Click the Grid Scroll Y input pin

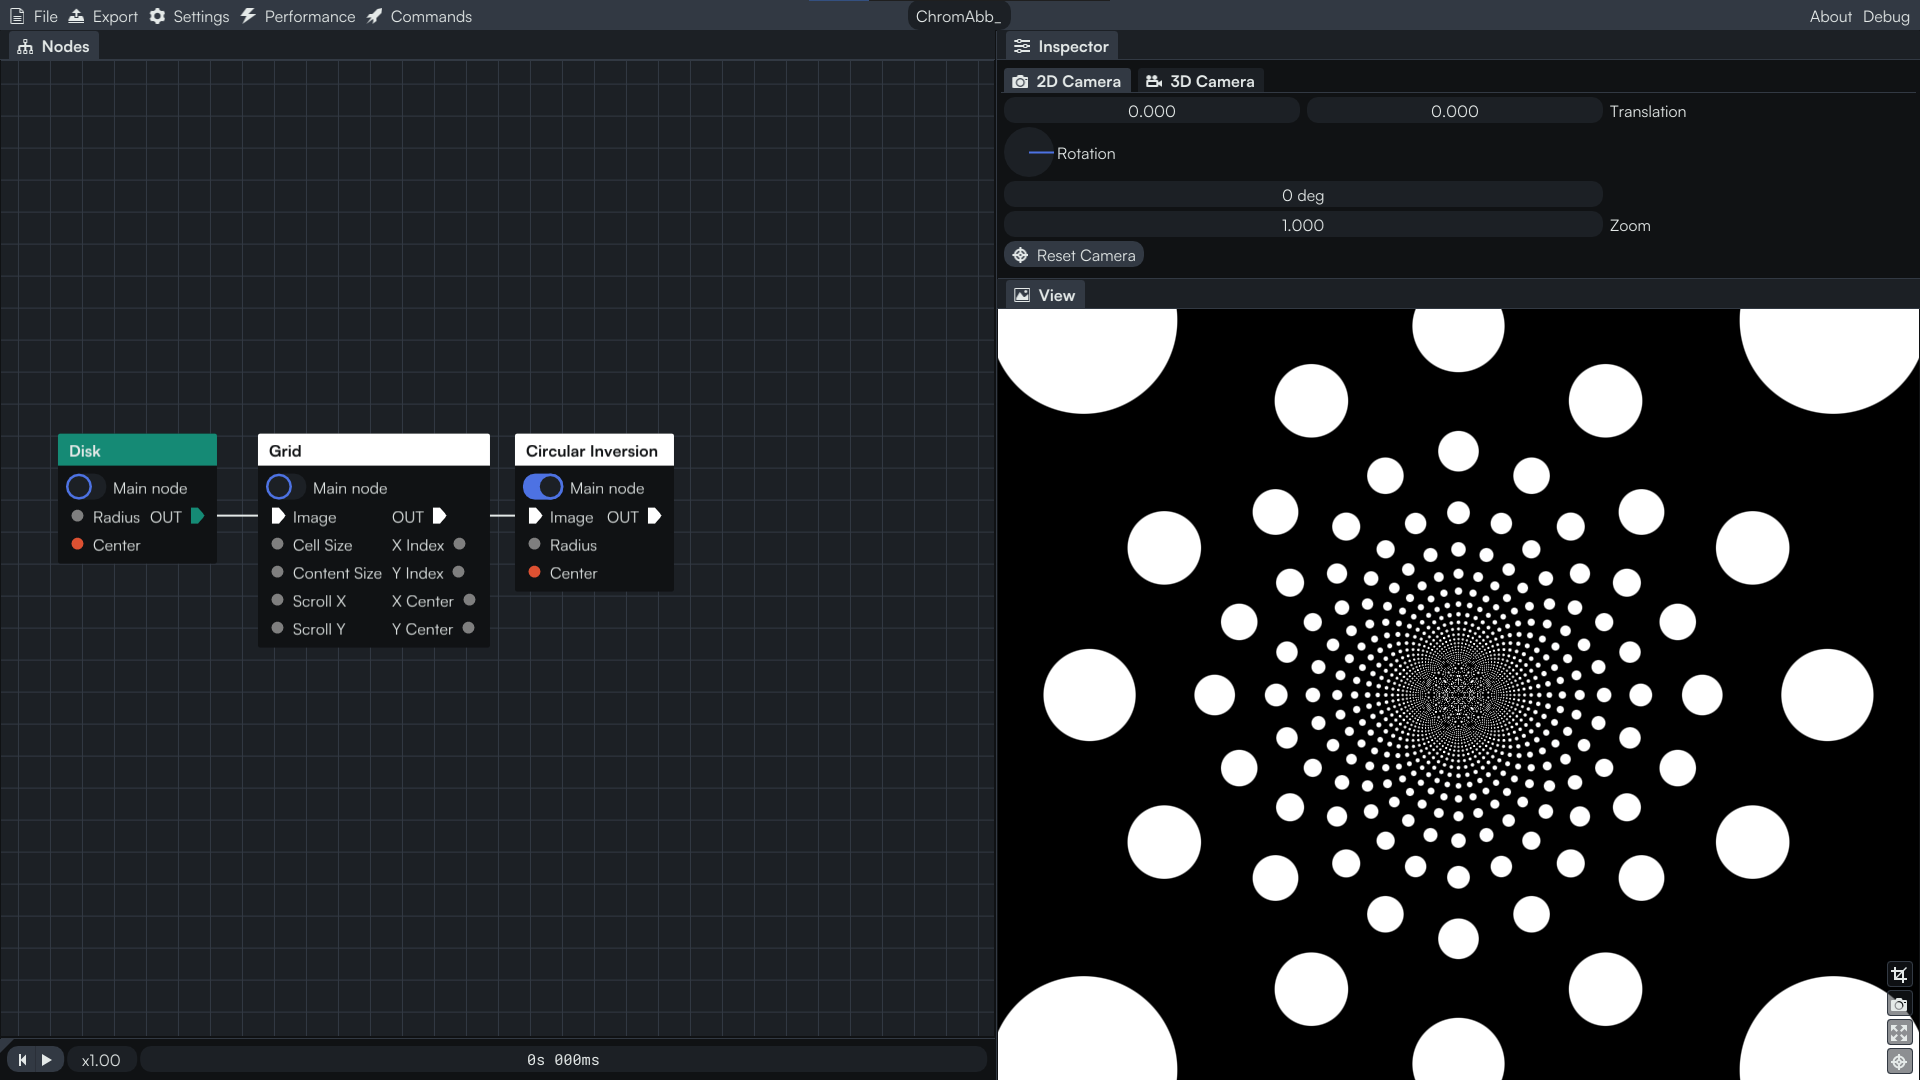tap(277, 628)
